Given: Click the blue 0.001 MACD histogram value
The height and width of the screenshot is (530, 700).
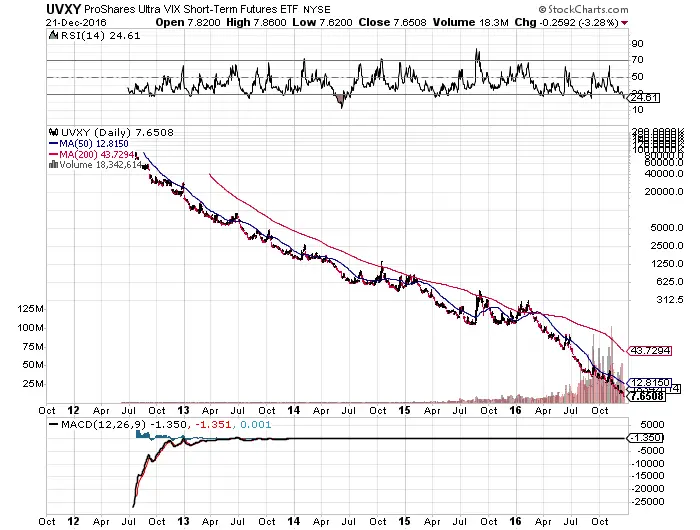Looking at the screenshot, I should tap(255, 424).
